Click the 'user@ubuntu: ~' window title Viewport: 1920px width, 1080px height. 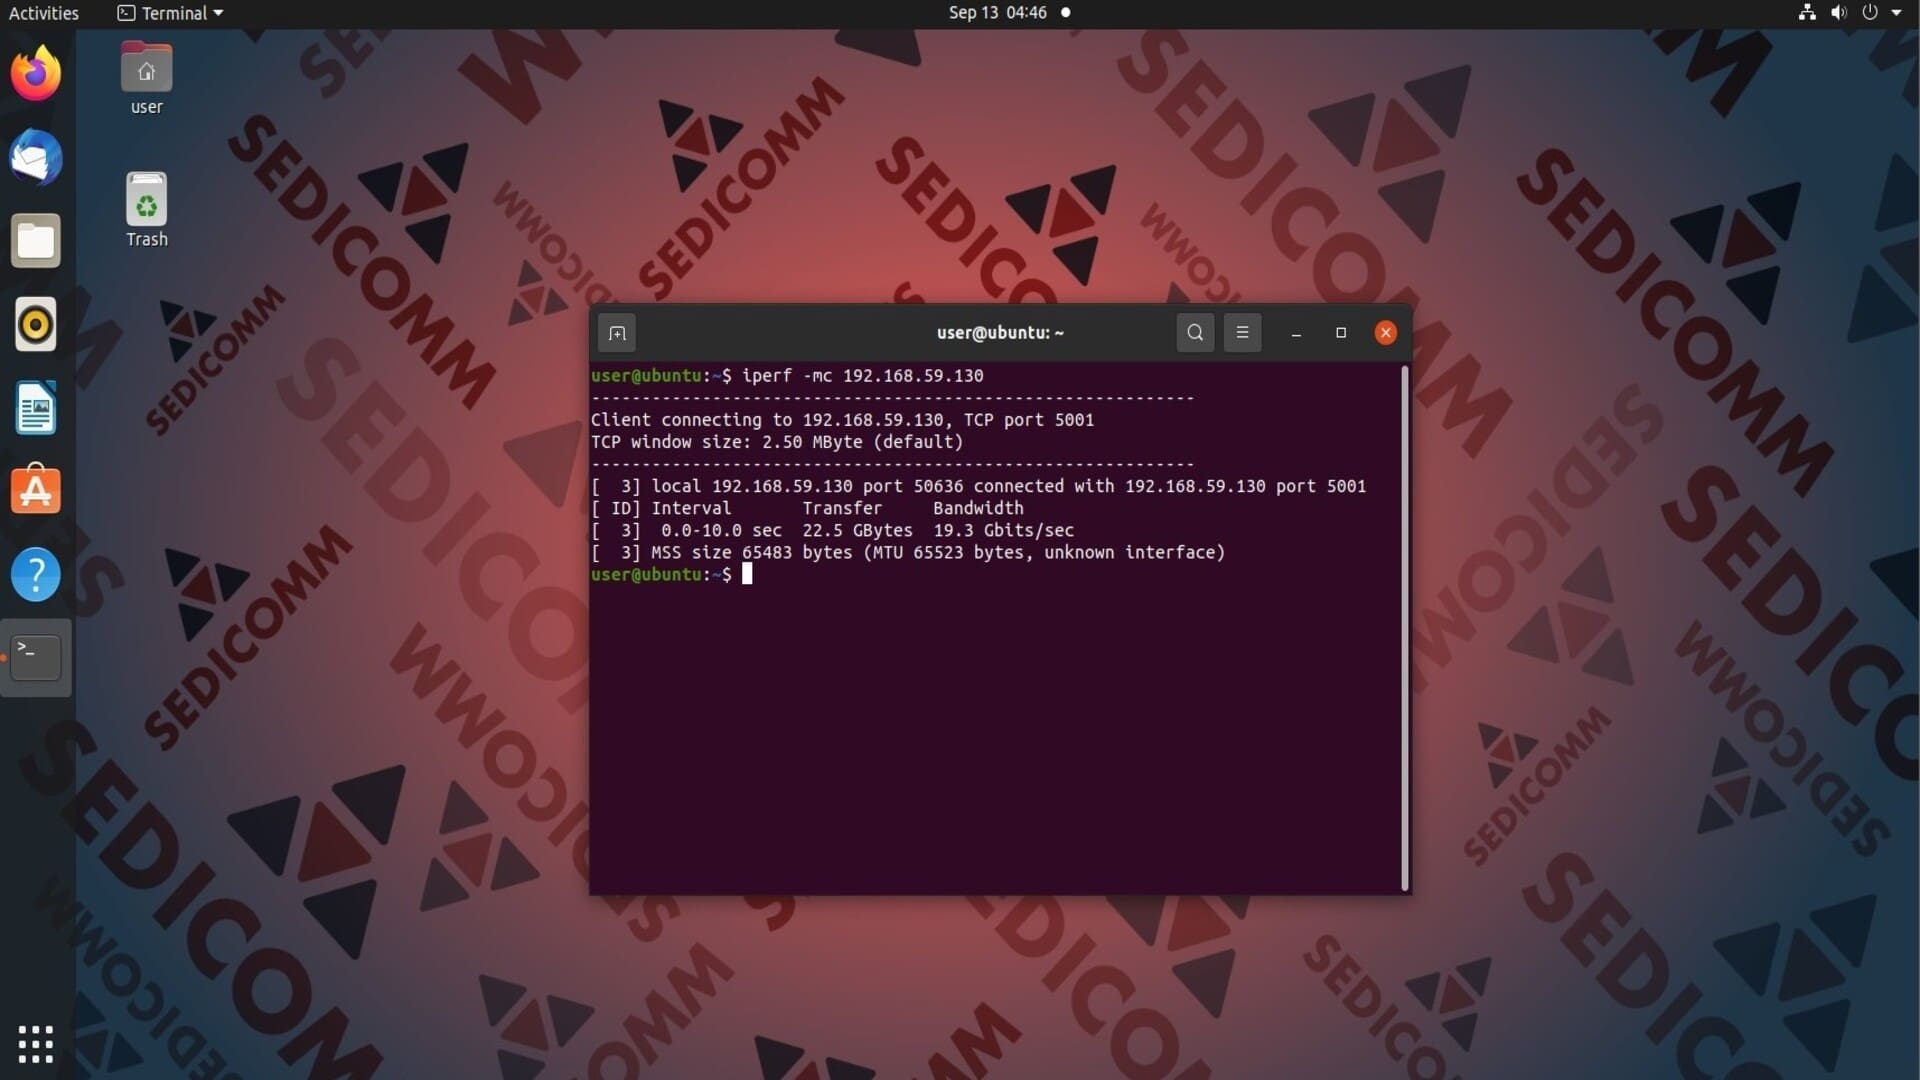tap(1000, 333)
